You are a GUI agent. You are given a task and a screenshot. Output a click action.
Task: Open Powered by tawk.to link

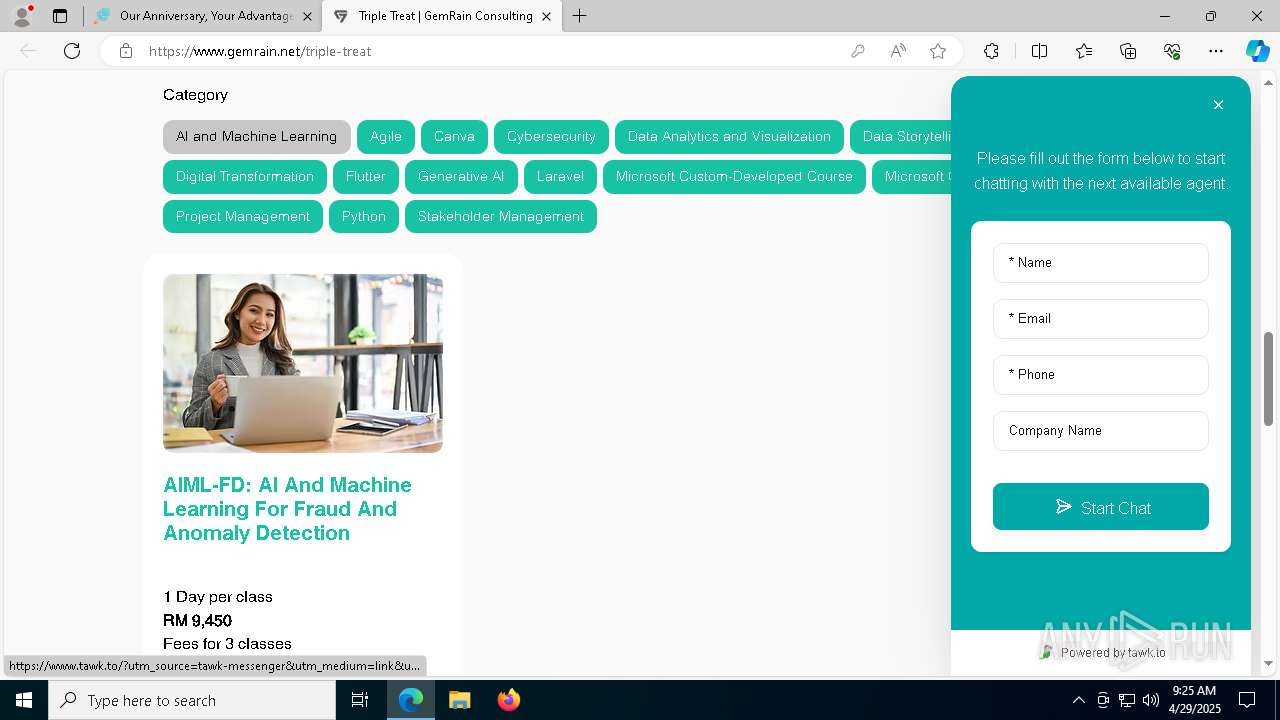click(1103, 652)
